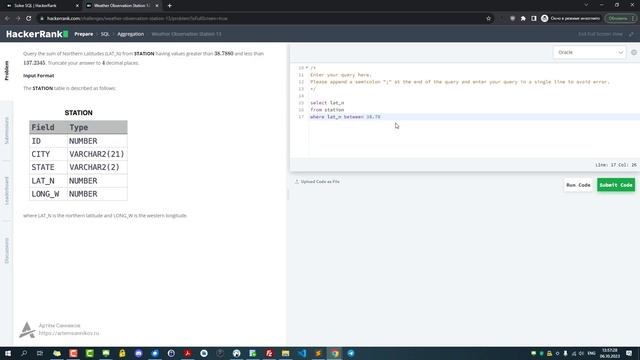Click the browser Update button
Screen dimensions: 640x360
point(621,18)
